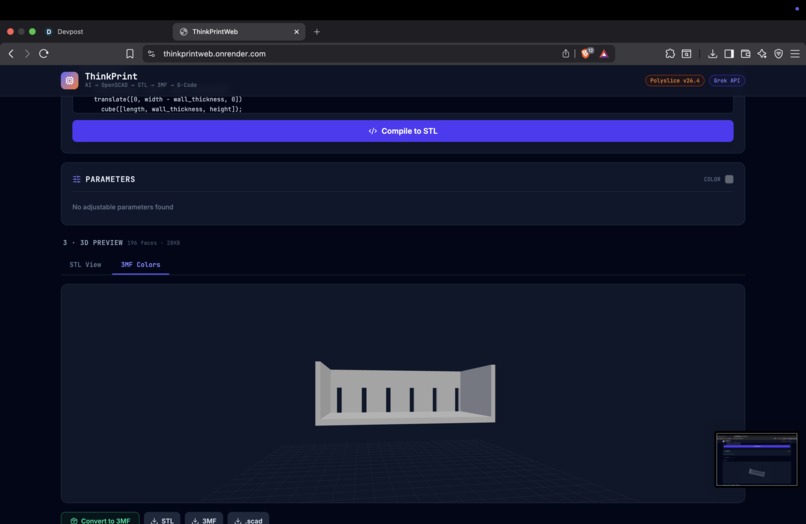The height and width of the screenshot is (524, 806).
Task: Click 'No adjustable parameters found' text
Action: pos(123,207)
